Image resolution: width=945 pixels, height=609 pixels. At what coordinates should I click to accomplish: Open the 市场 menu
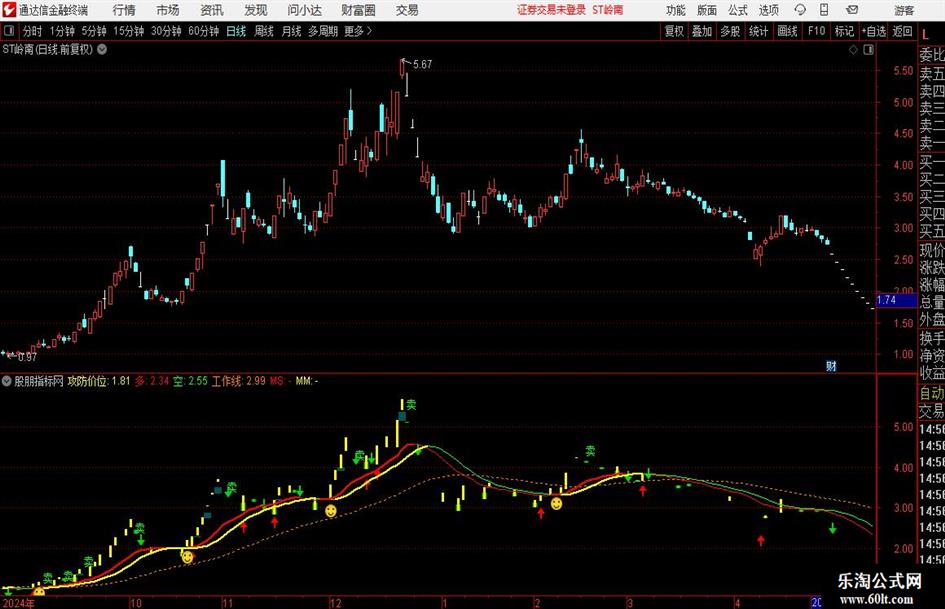pyautogui.click(x=168, y=10)
